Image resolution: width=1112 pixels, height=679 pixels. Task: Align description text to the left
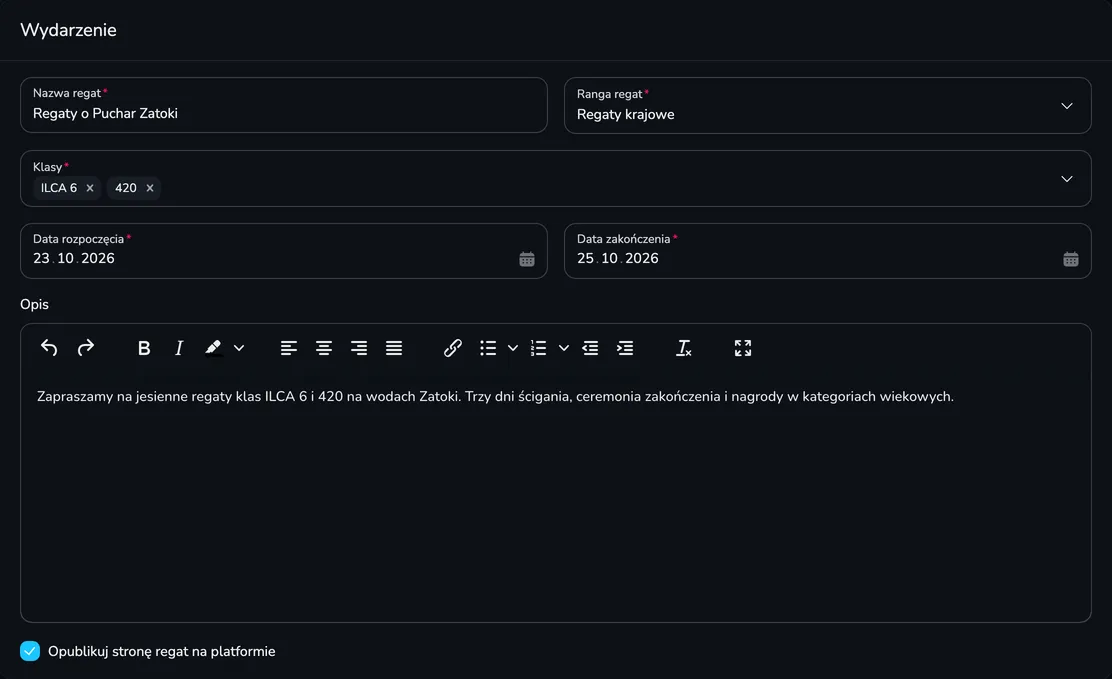289,348
